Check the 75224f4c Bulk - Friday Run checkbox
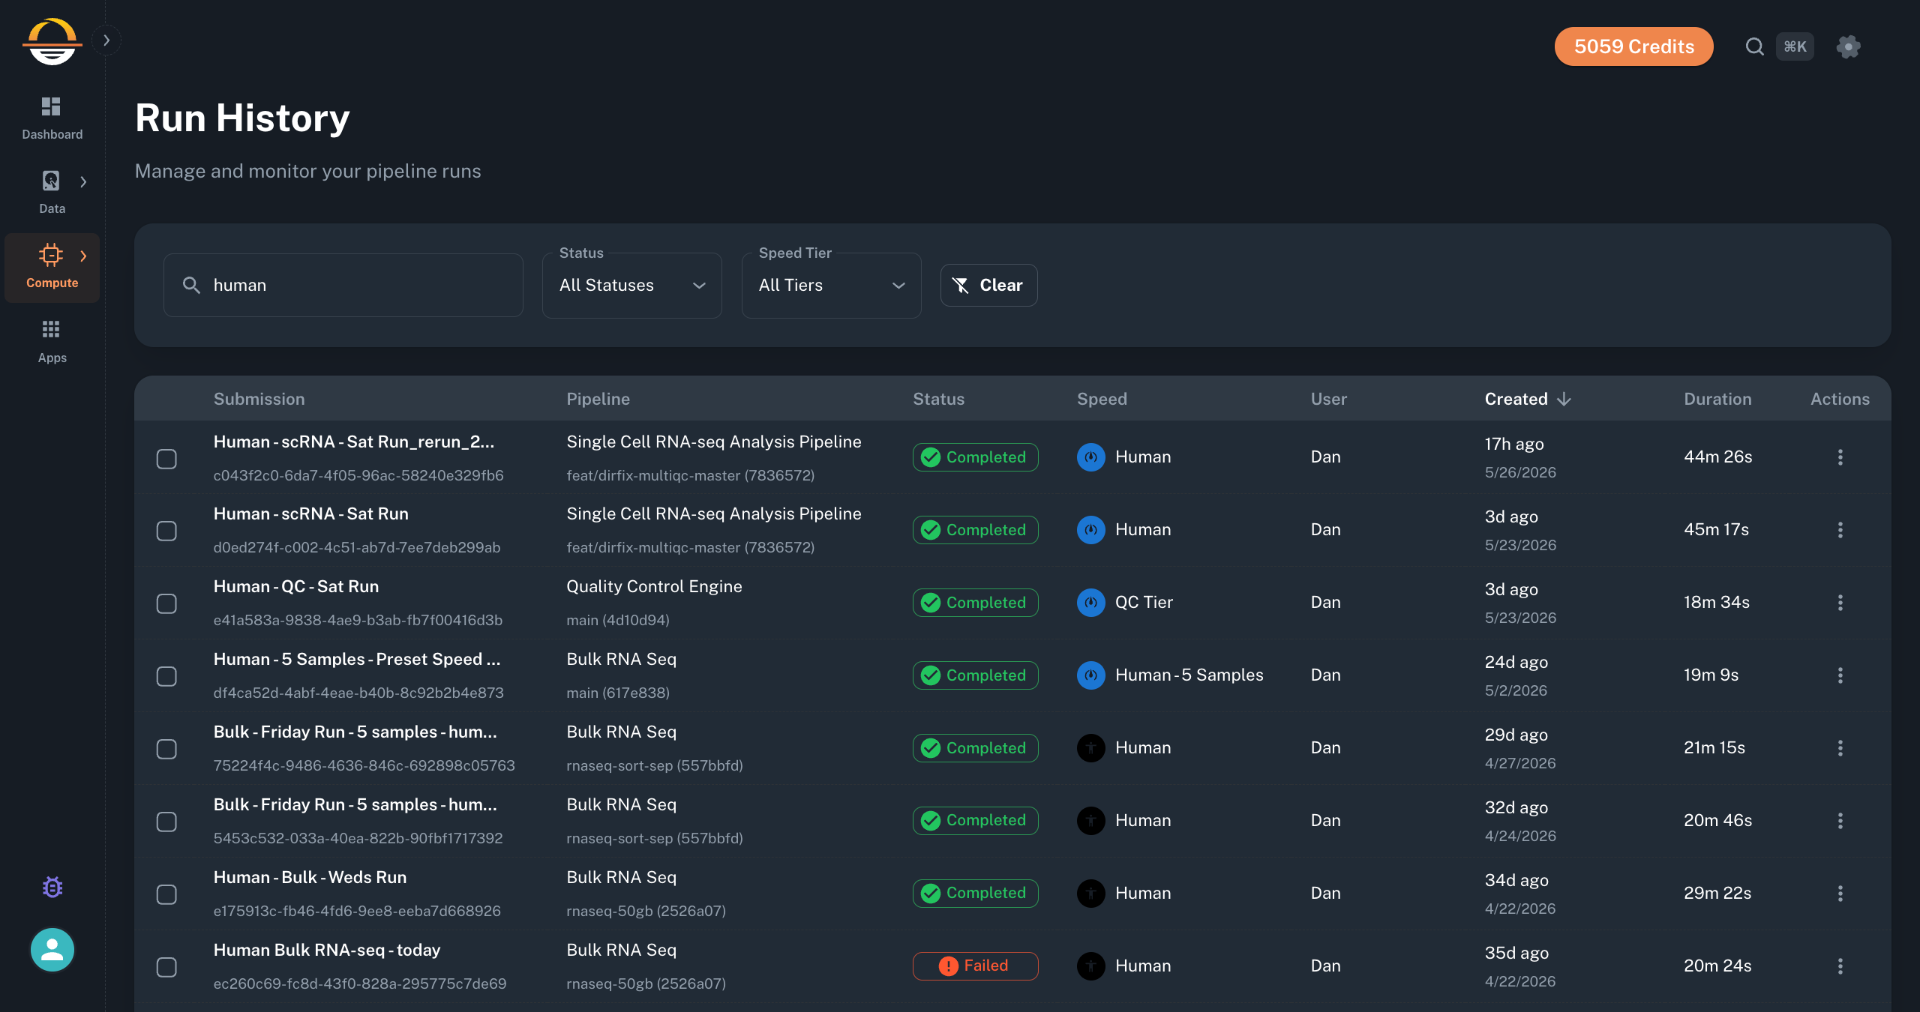This screenshot has width=1920, height=1012. 167,749
